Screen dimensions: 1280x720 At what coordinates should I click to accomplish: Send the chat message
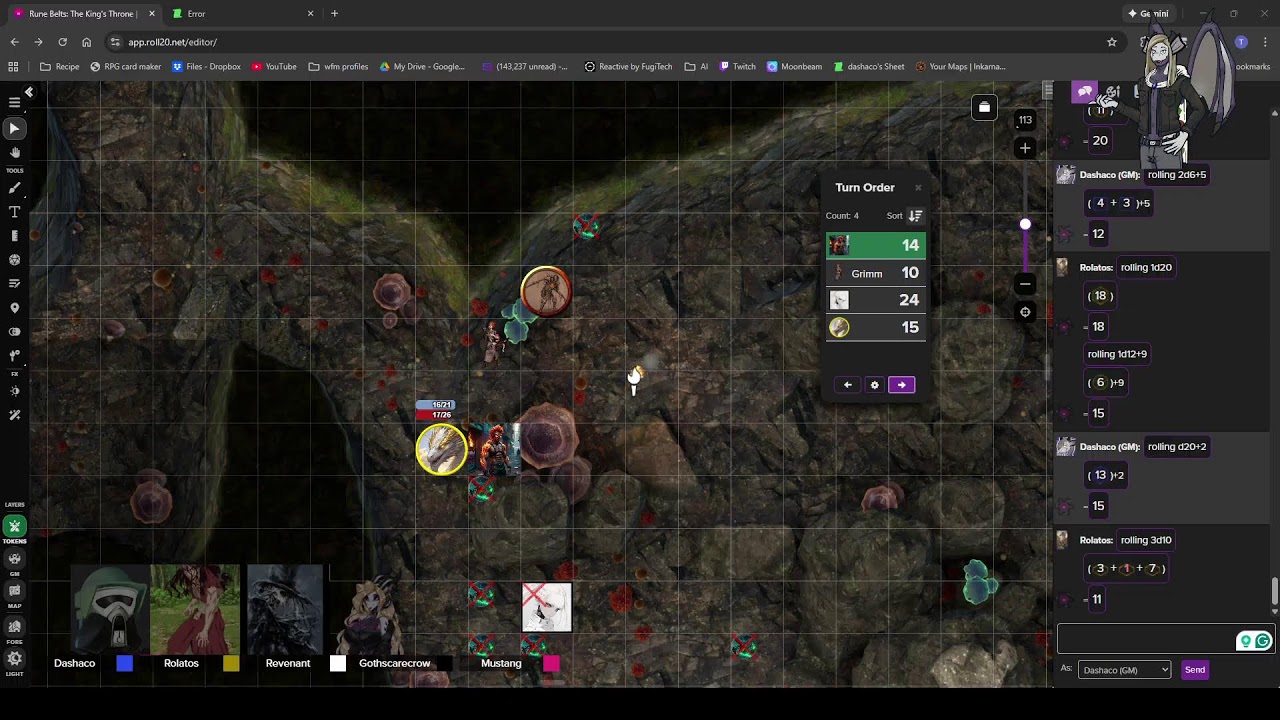(1195, 670)
